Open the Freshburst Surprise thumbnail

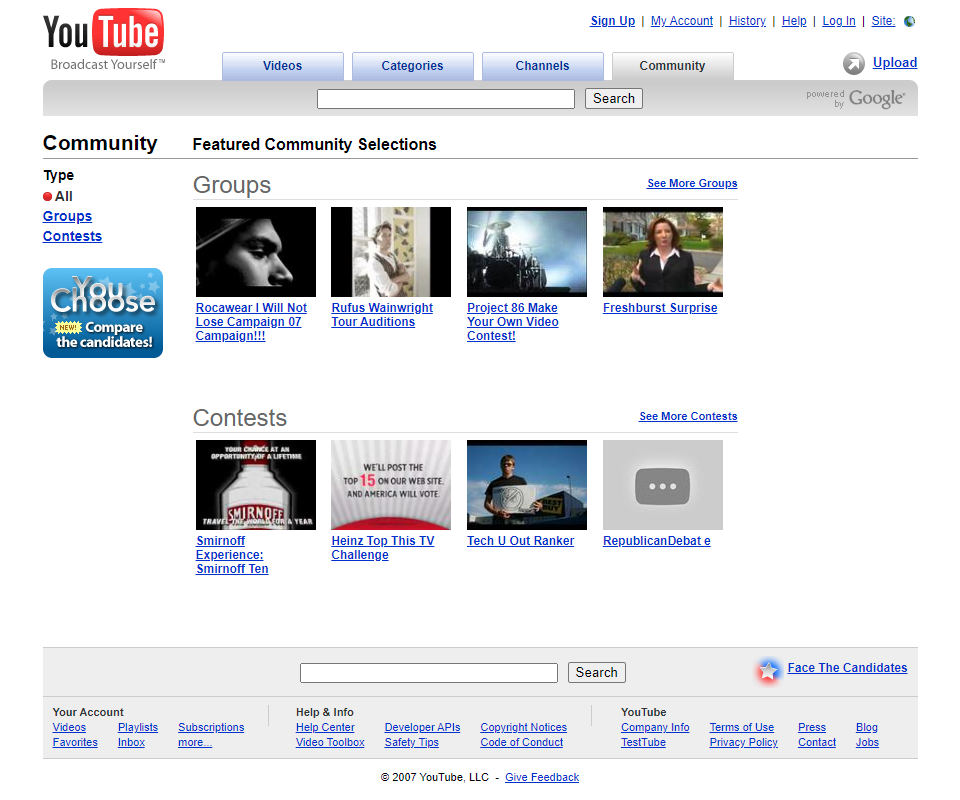click(x=662, y=252)
